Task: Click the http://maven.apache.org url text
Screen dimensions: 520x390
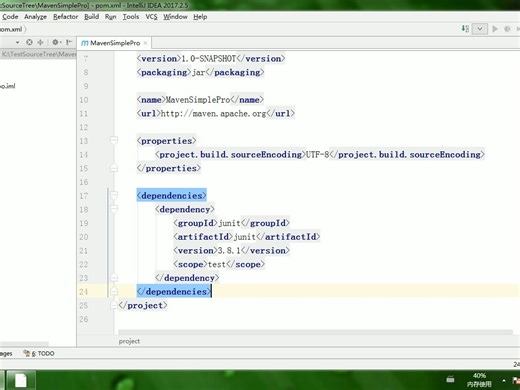Action: pos(213,114)
